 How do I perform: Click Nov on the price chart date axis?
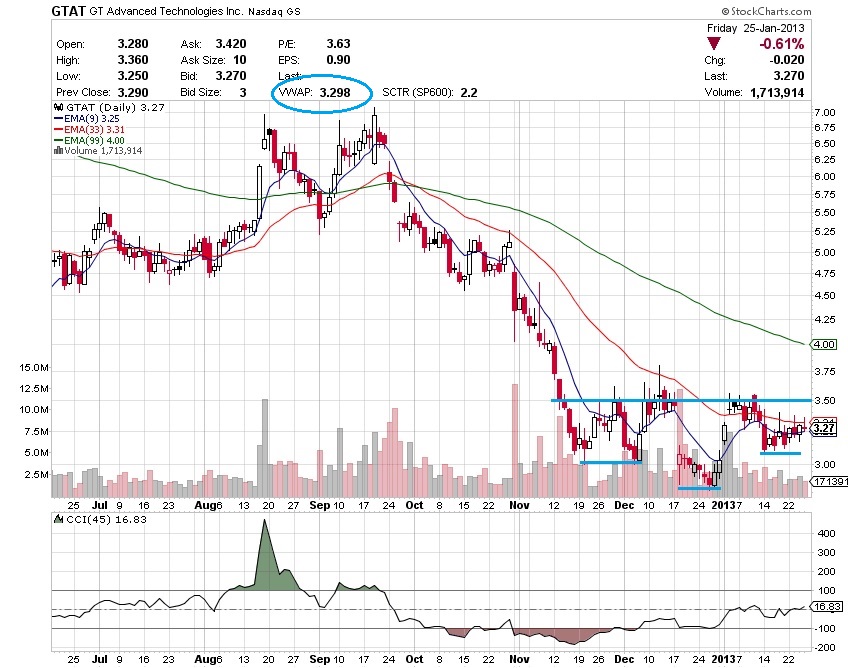tap(519, 505)
